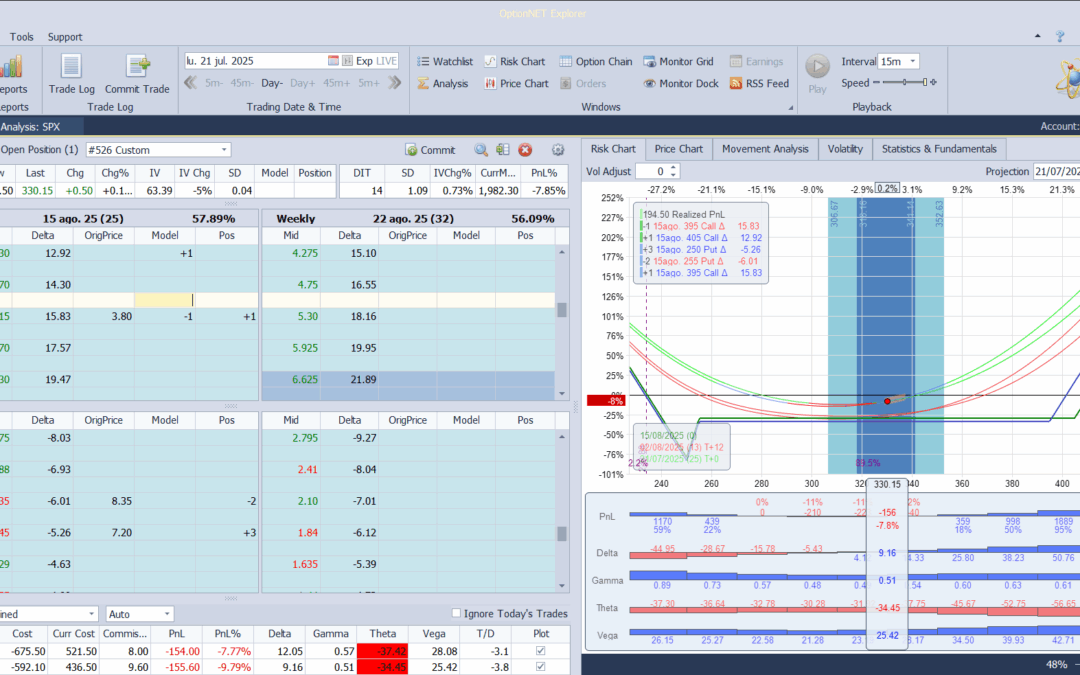Toggle Plot checkbox for -154.00 row

541,651
